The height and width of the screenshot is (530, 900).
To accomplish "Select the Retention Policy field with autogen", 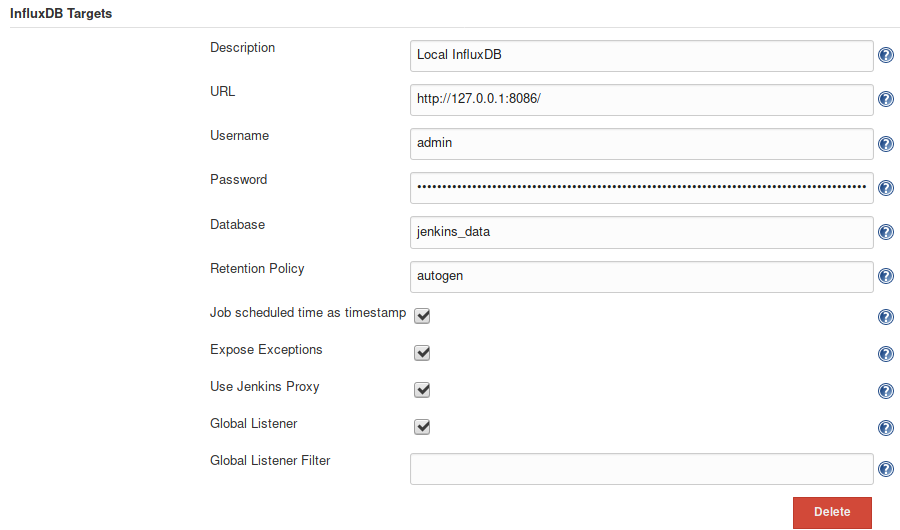I will (642, 277).
